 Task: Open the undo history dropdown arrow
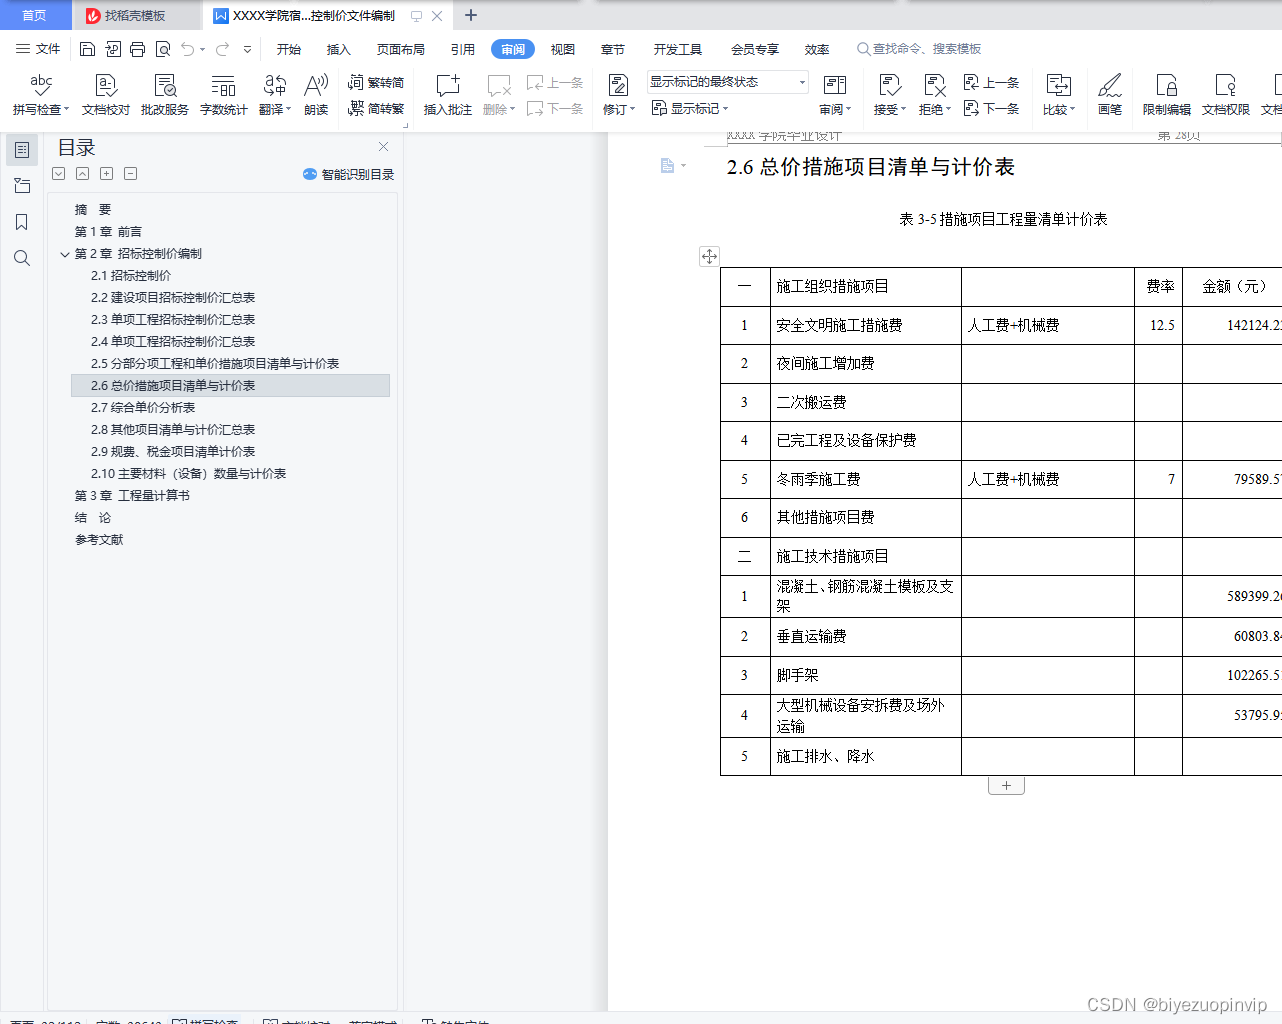tap(202, 49)
